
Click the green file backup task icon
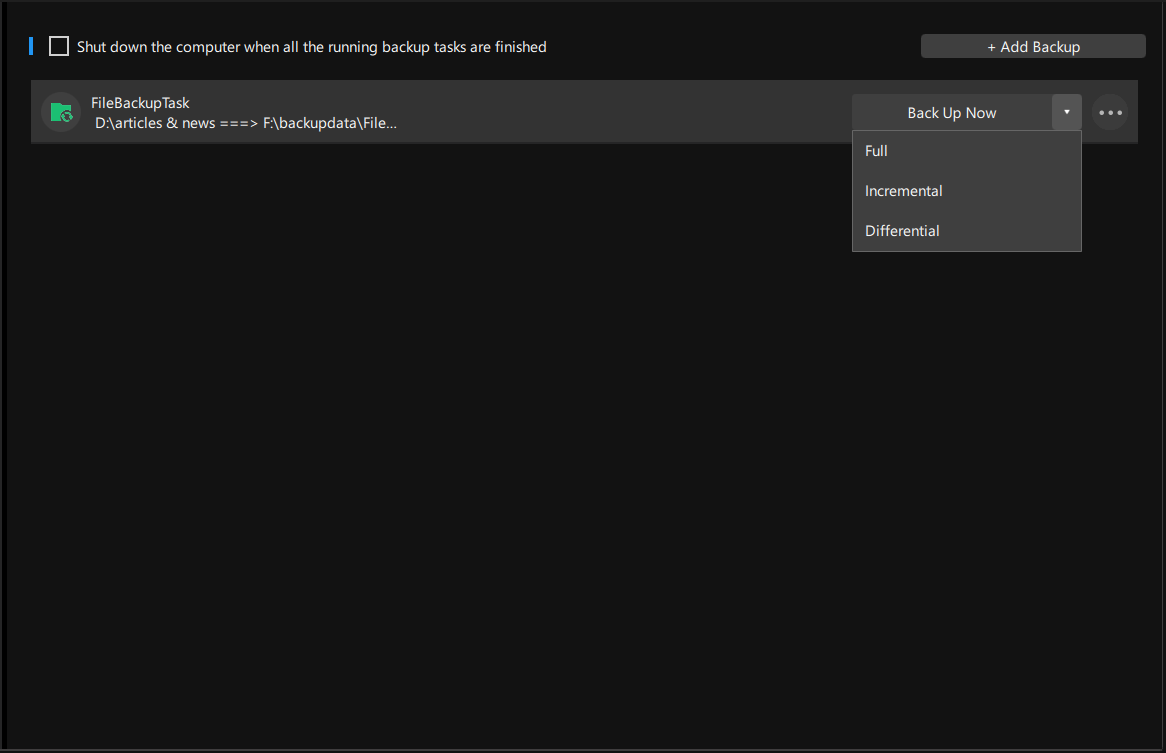tap(61, 113)
